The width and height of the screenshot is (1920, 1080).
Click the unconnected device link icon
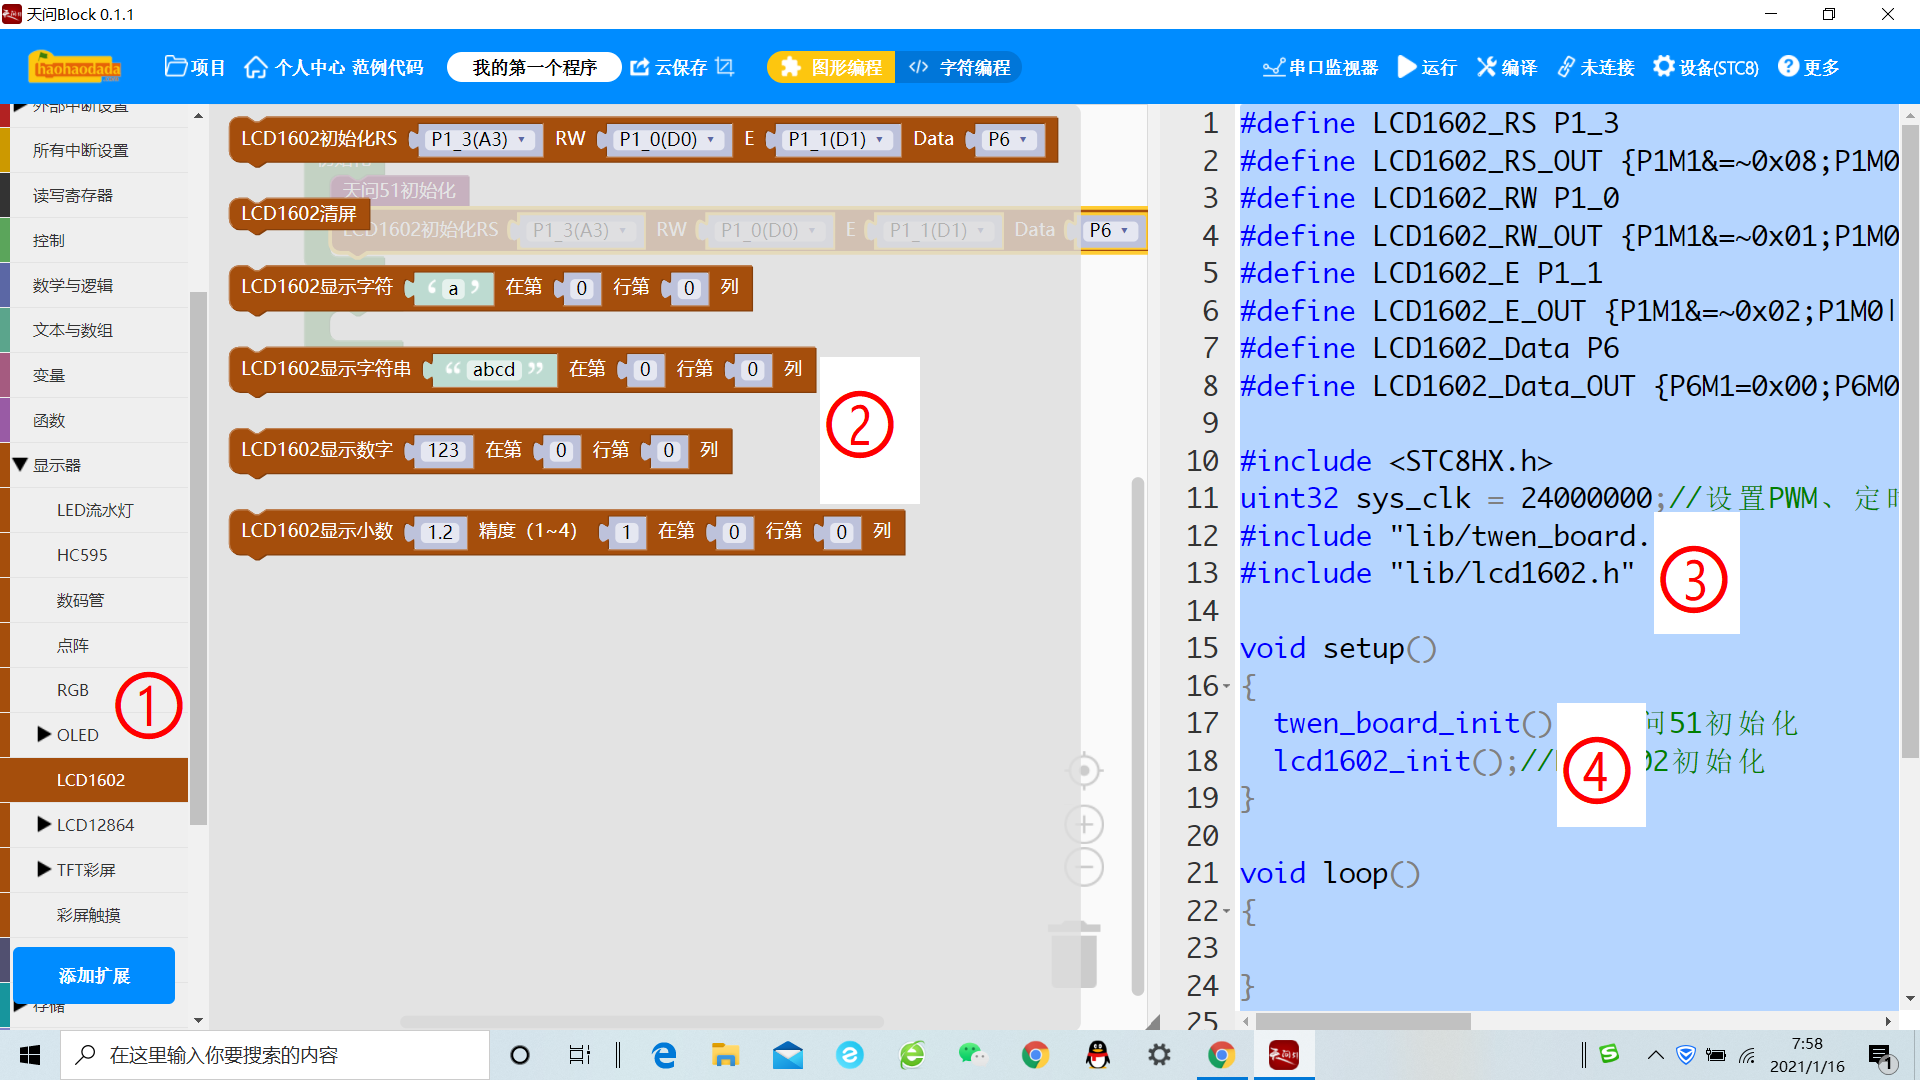pos(1566,67)
